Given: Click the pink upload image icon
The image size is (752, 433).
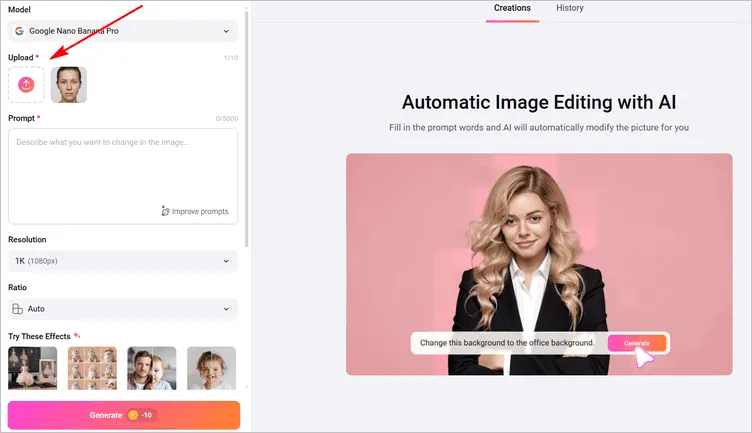Looking at the screenshot, I should tap(26, 85).
